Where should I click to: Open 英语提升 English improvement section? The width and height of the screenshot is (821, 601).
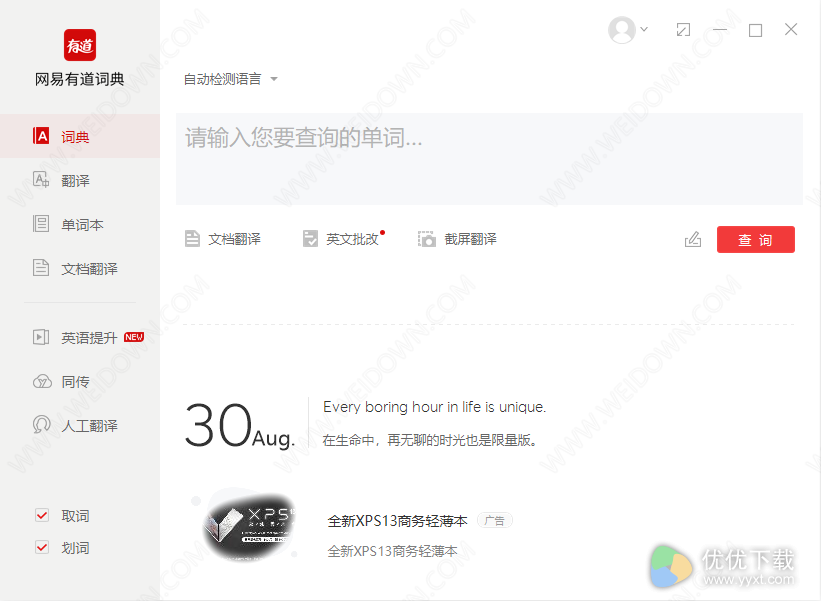80,338
